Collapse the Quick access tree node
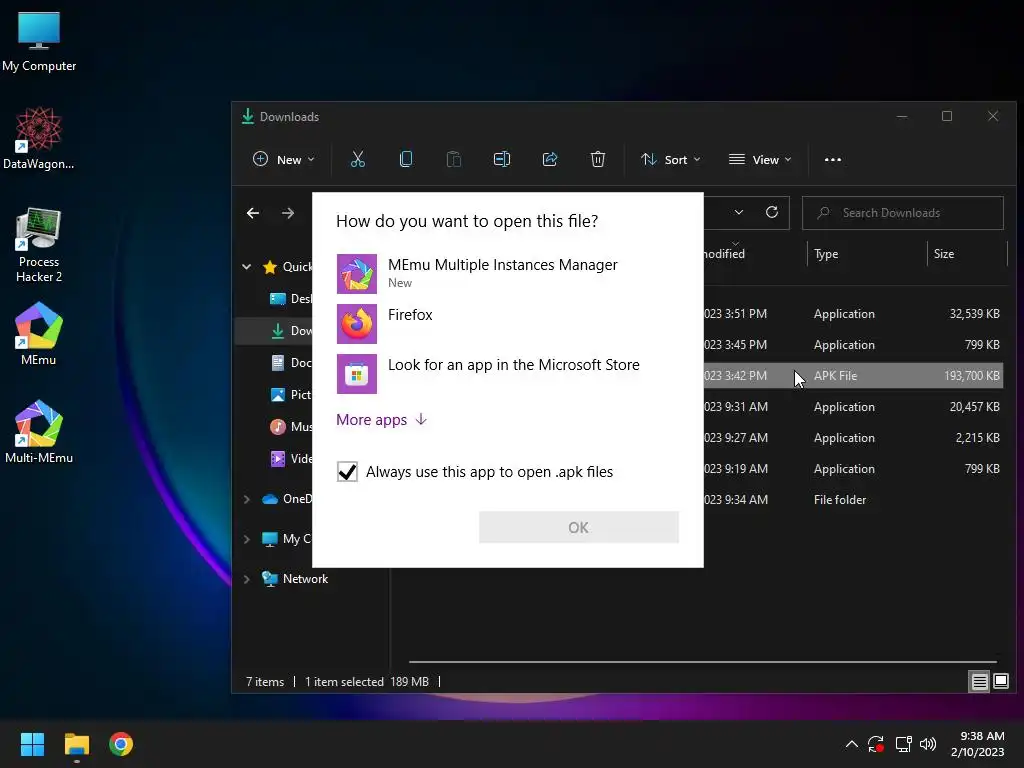 click(247, 266)
